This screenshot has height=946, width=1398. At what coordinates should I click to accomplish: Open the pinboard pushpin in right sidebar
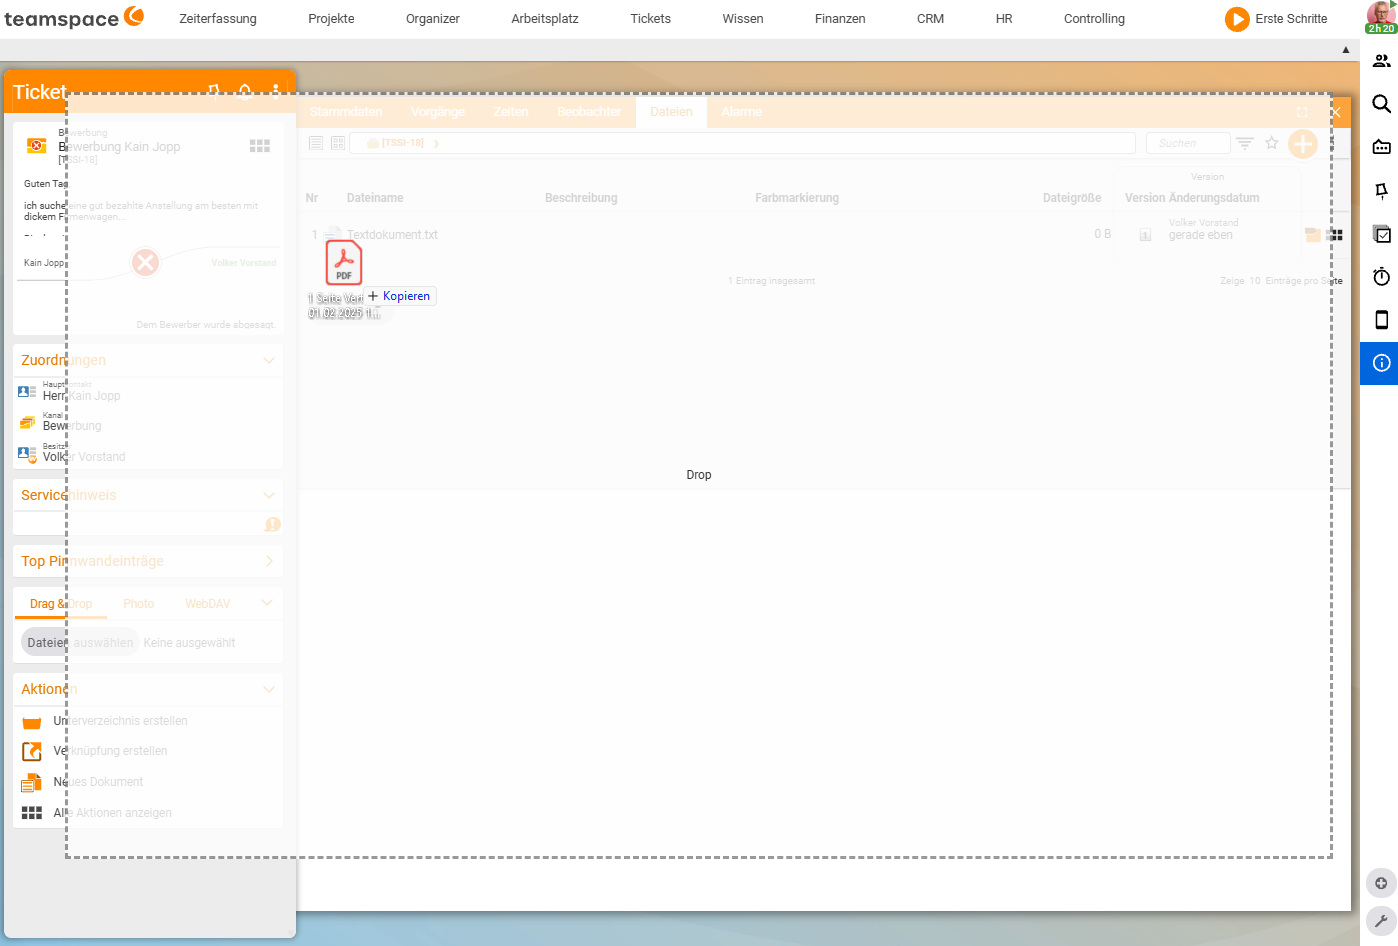1381,191
